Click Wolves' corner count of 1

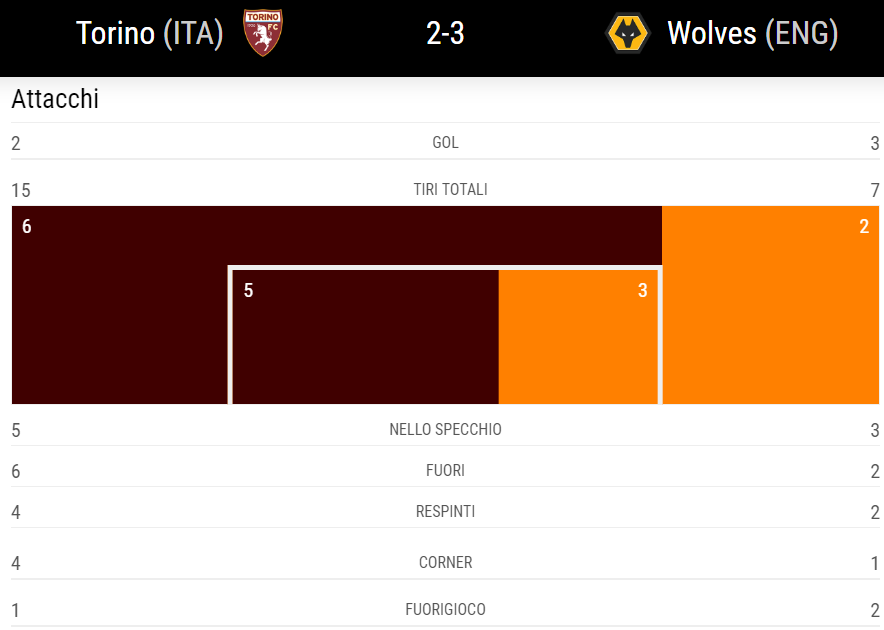pyautogui.click(x=874, y=564)
